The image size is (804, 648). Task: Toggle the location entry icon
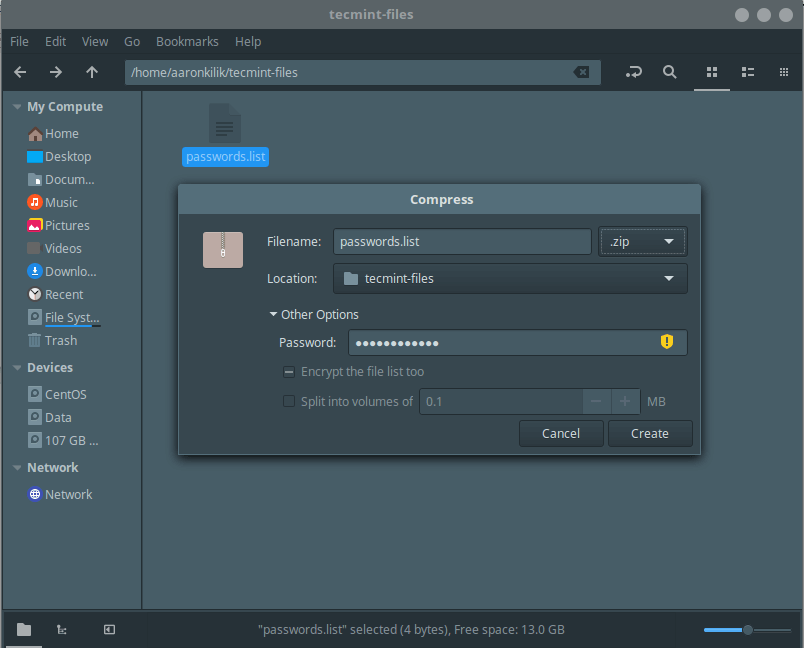pyautogui.click(x=634, y=72)
